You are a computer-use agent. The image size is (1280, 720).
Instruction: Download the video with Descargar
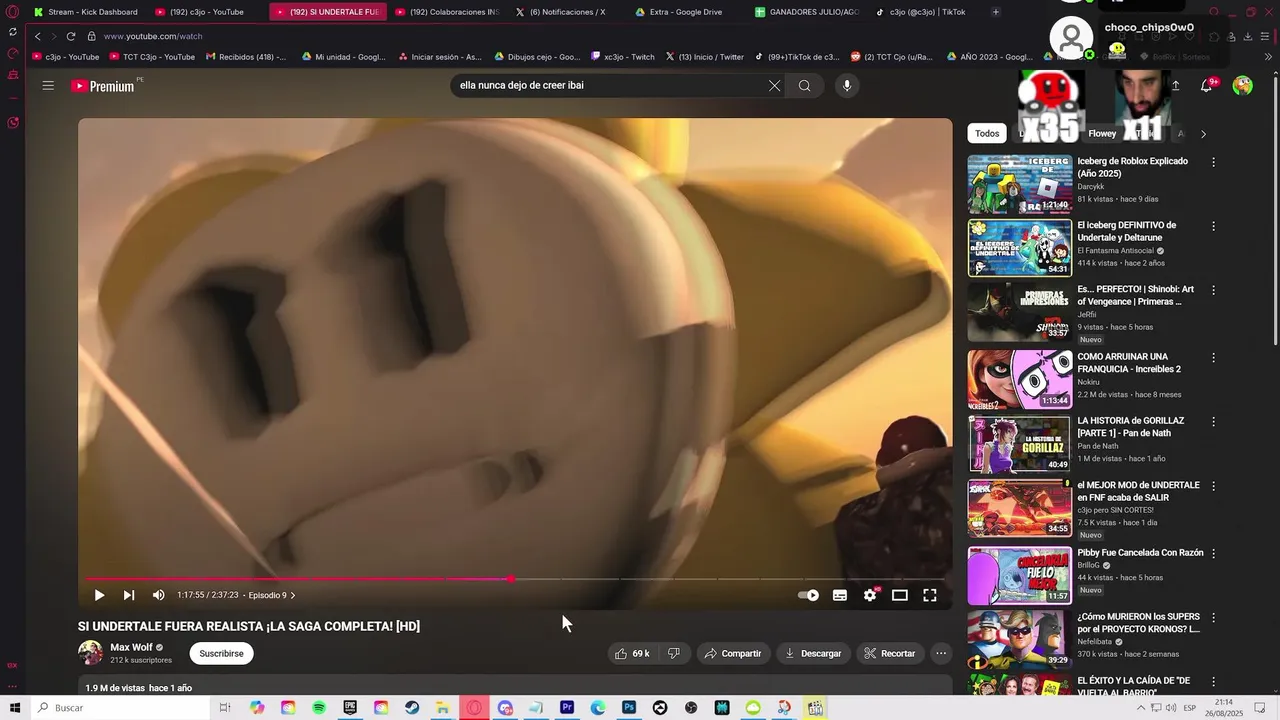point(813,653)
